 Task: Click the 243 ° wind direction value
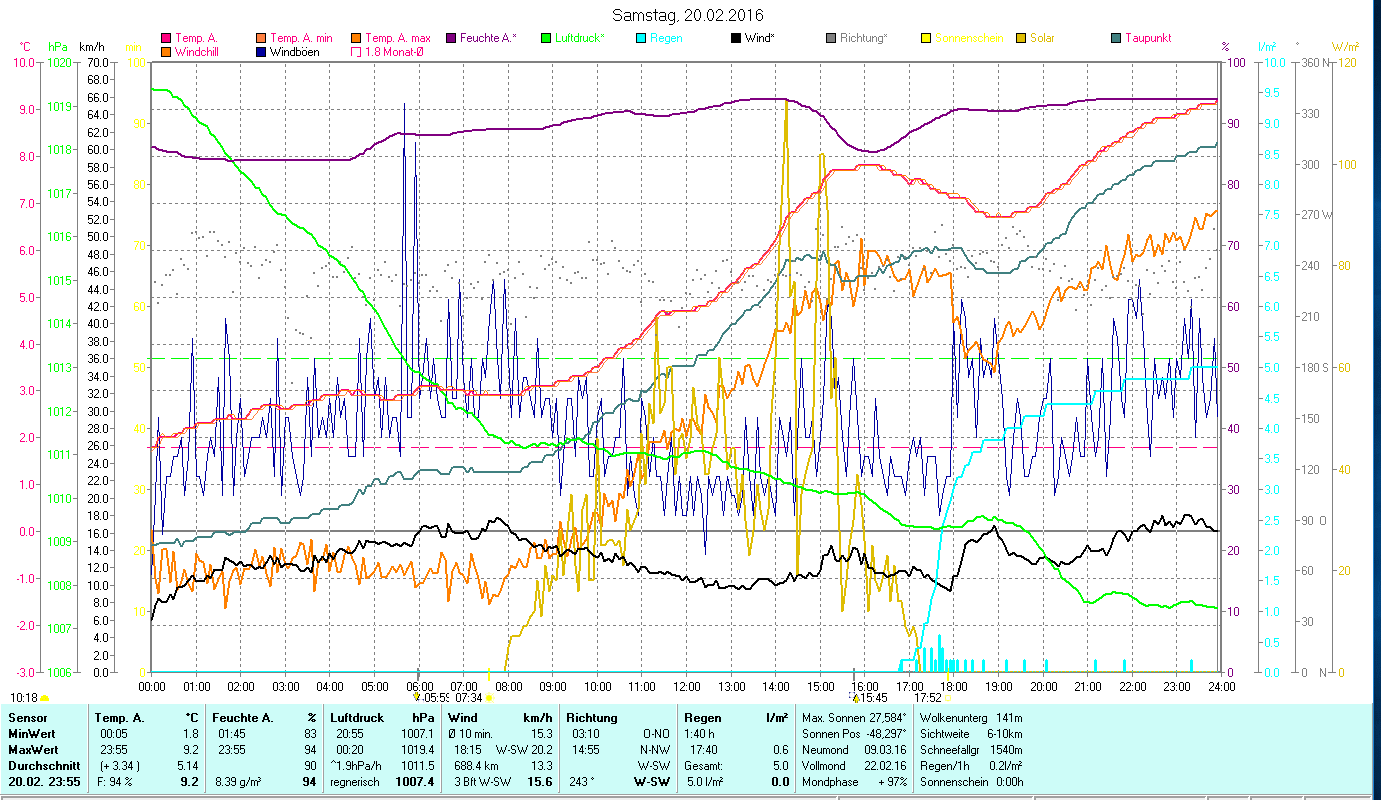(x=580, y=782)
